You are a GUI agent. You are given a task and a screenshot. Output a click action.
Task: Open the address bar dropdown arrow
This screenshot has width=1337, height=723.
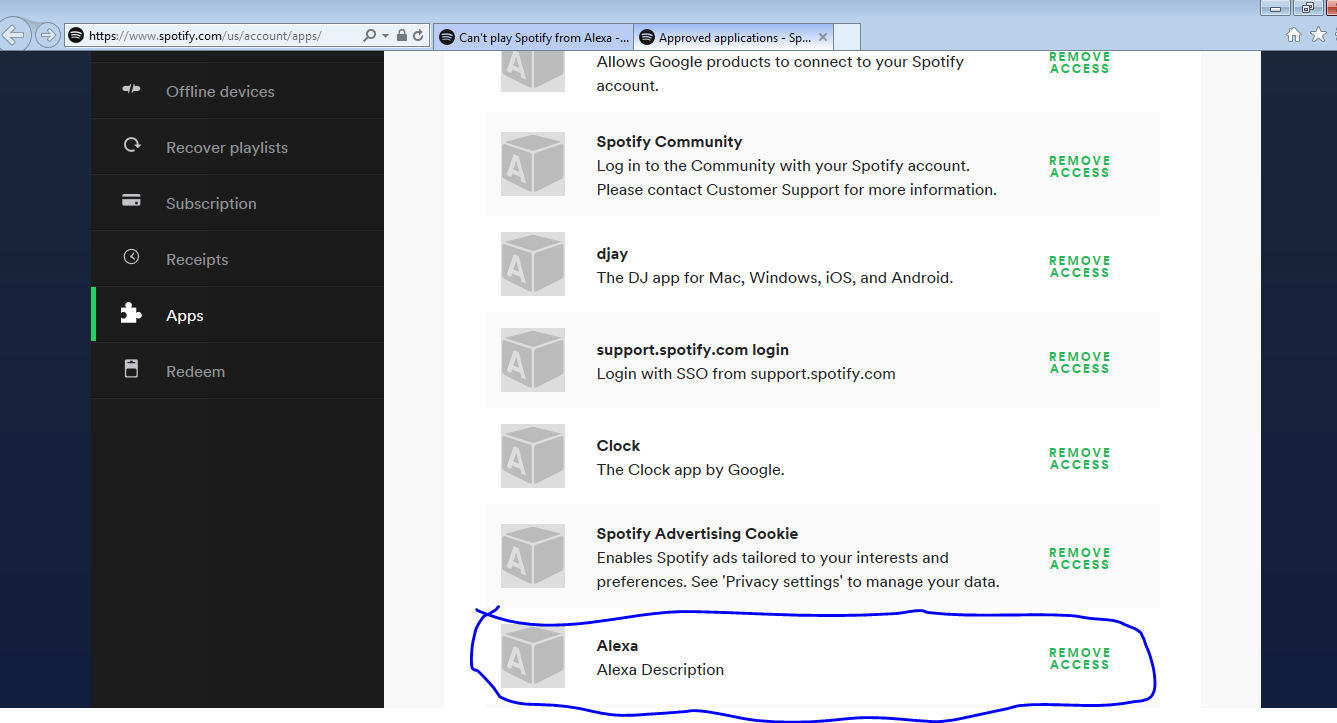coord(386,36)
